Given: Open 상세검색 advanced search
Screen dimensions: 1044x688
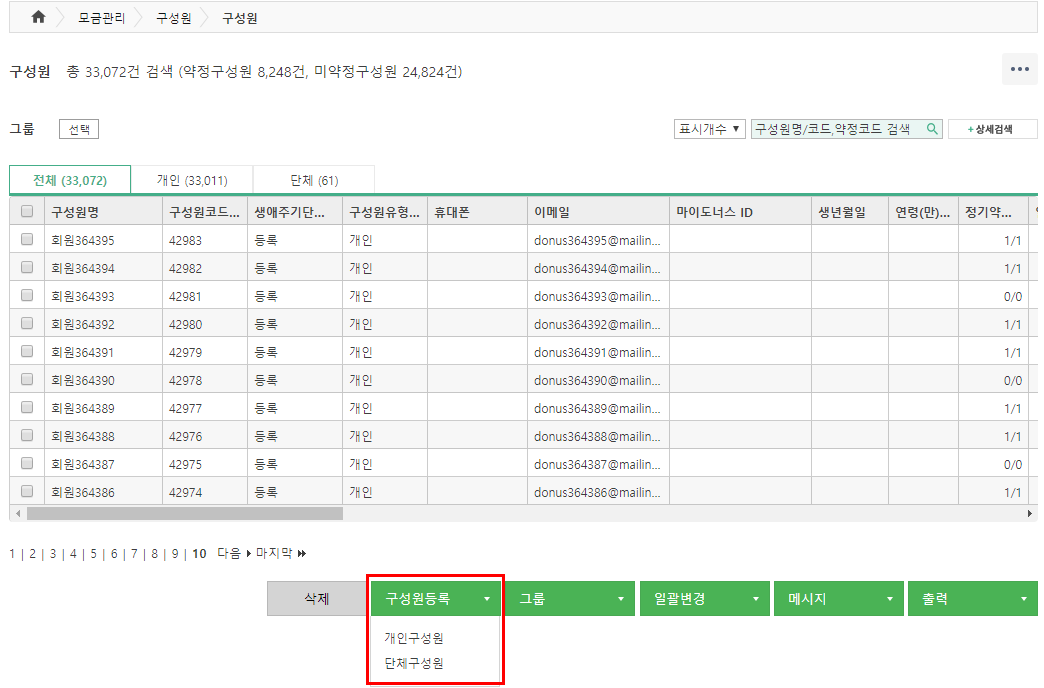Looking at the screenshot, I should (x=993, y=129).
